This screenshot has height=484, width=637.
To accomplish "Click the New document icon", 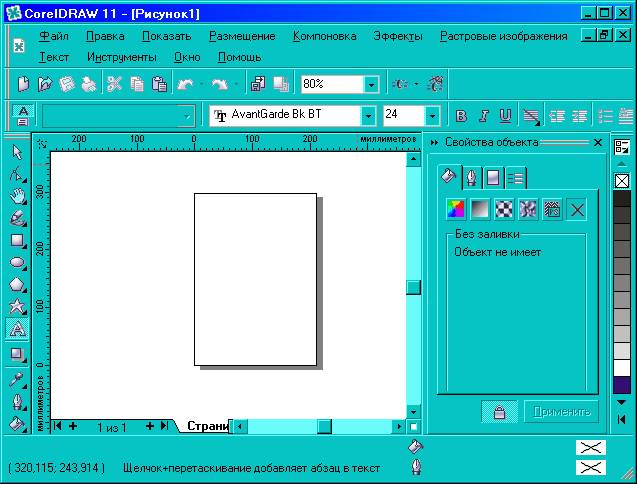I will point(24,84).
